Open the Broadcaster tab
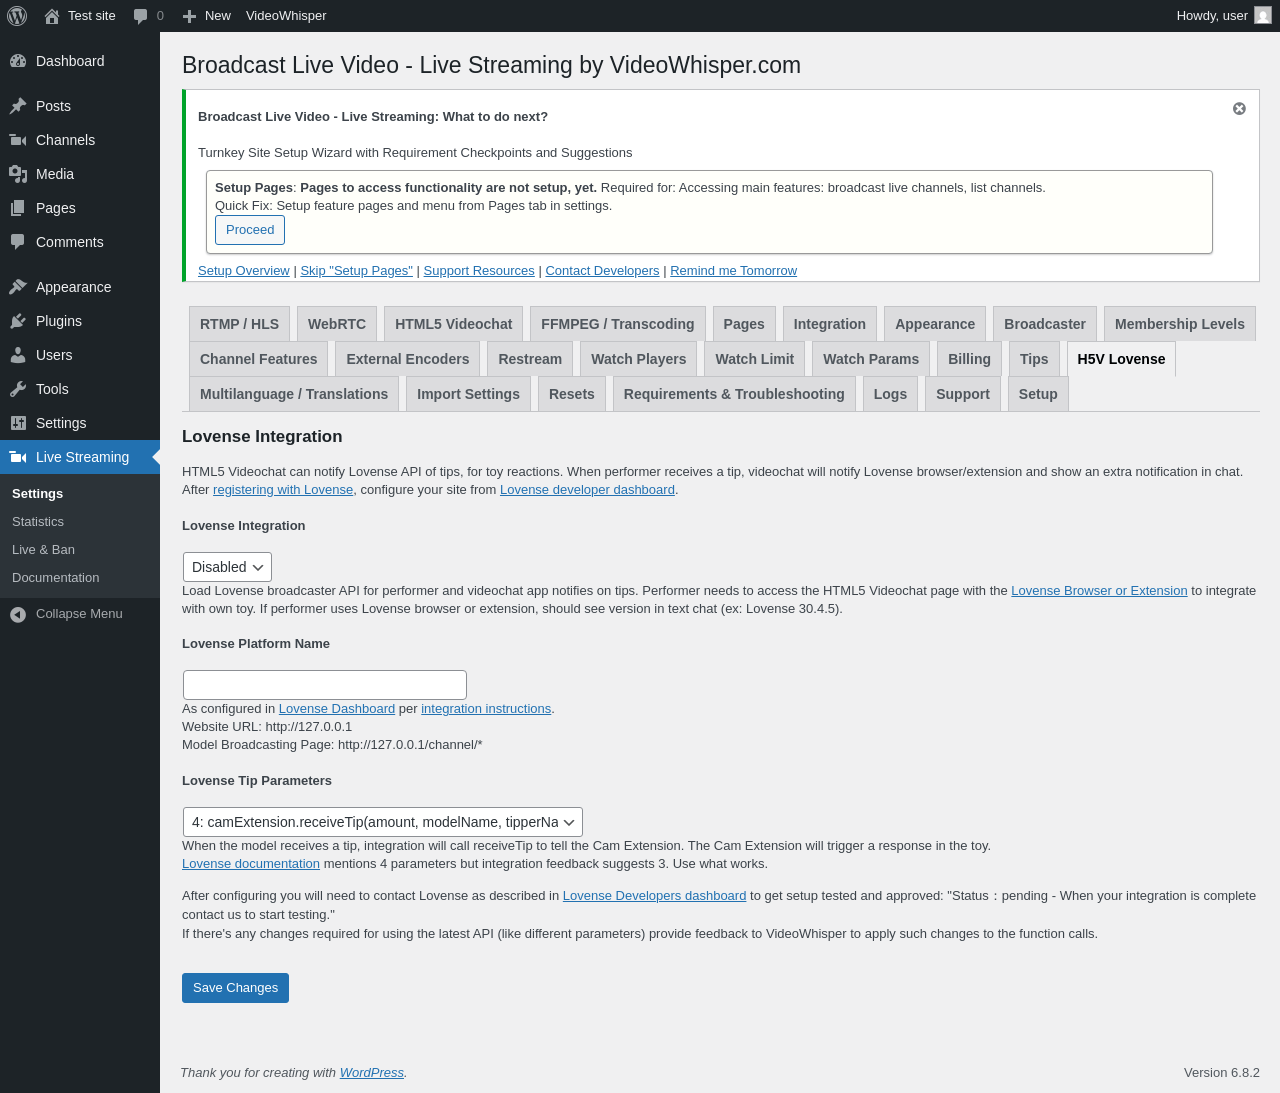Image resolution: width=1280 pixels, height=1093 pixels. [x=1045, y=324]
